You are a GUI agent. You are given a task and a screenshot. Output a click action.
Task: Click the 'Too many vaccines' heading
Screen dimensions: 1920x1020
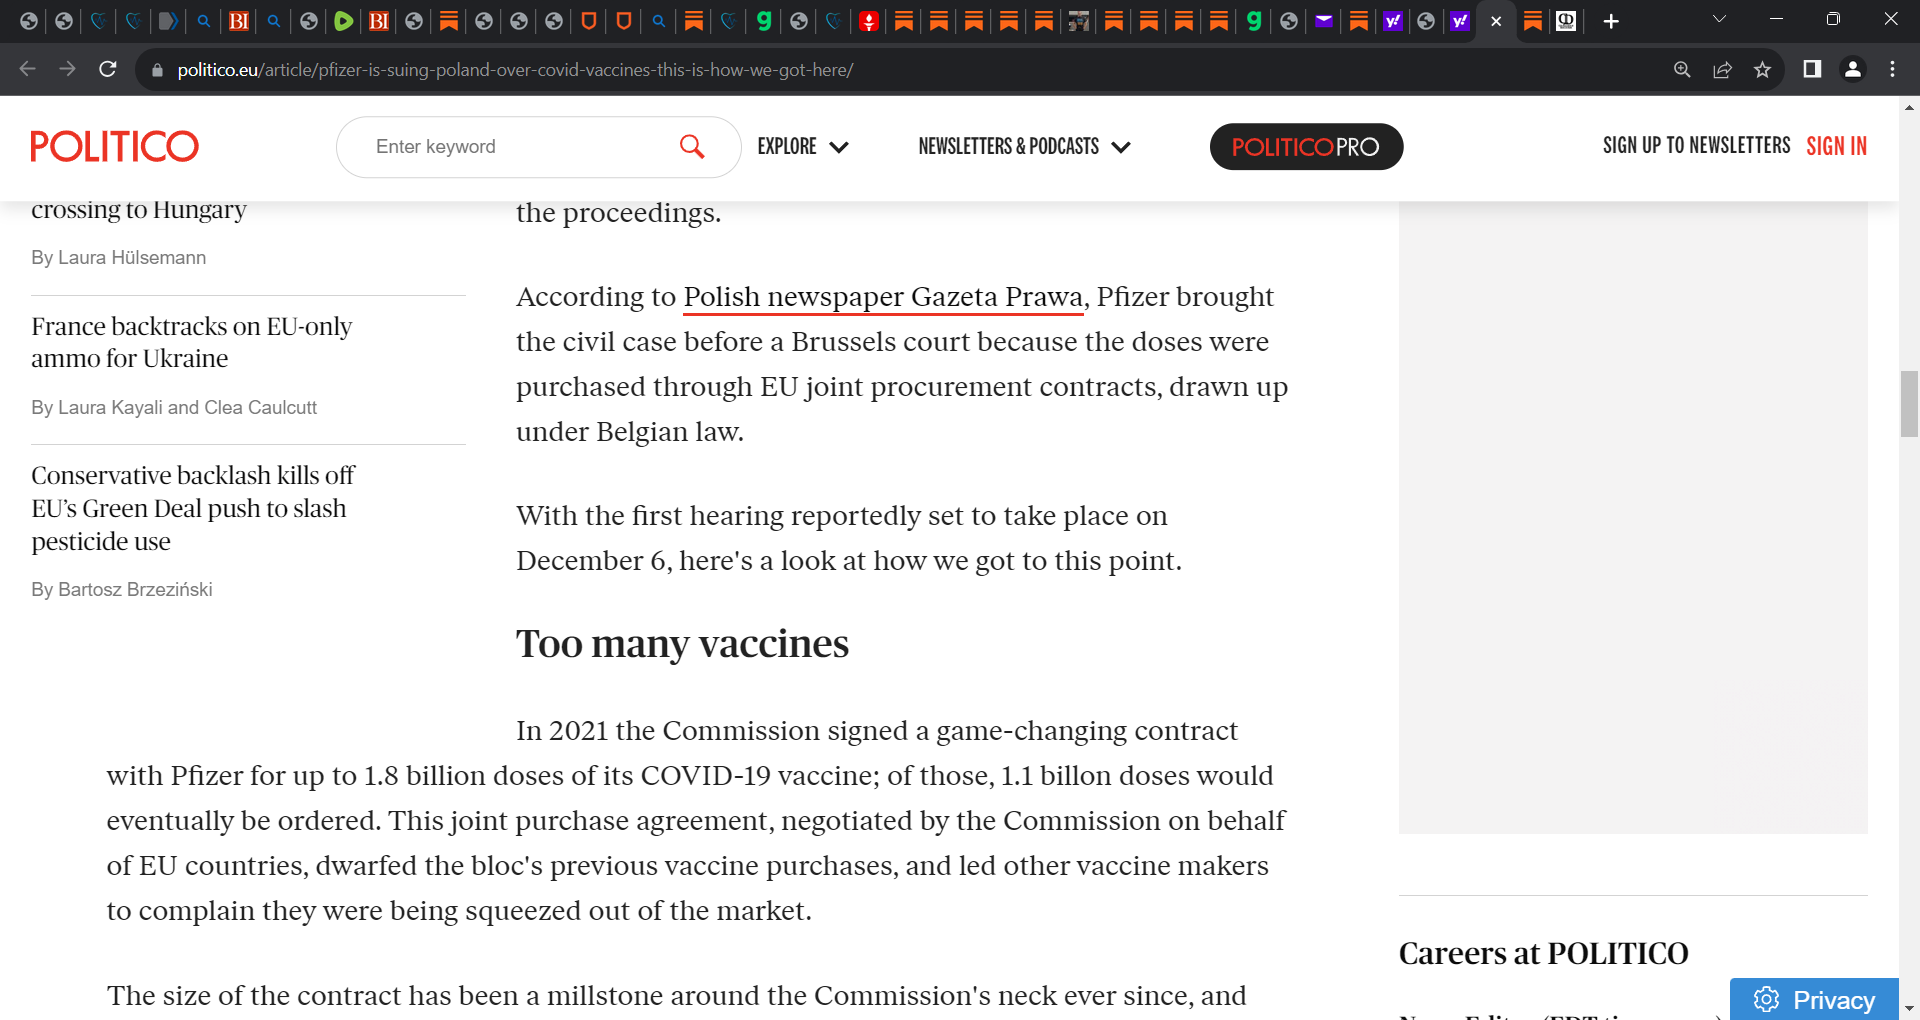point(682,644)
